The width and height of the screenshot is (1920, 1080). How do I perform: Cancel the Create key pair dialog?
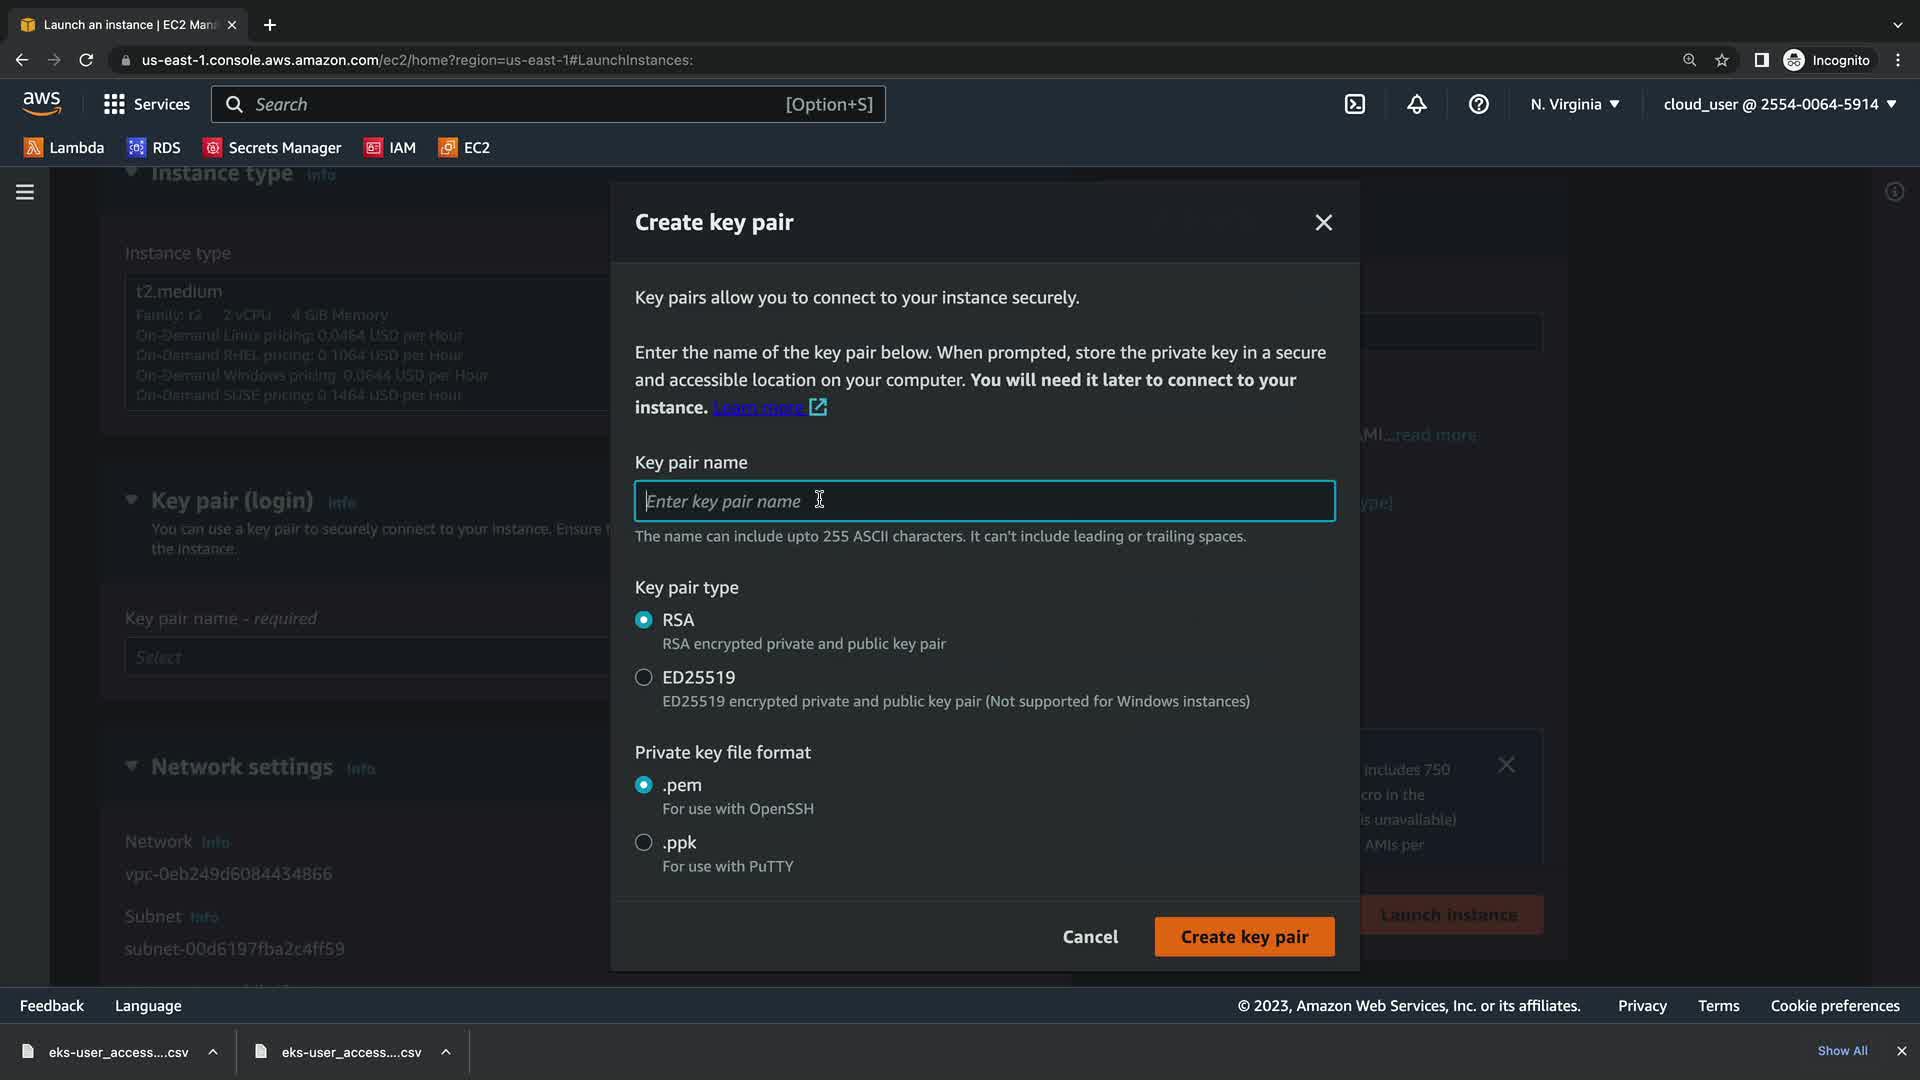point(1090,937)
